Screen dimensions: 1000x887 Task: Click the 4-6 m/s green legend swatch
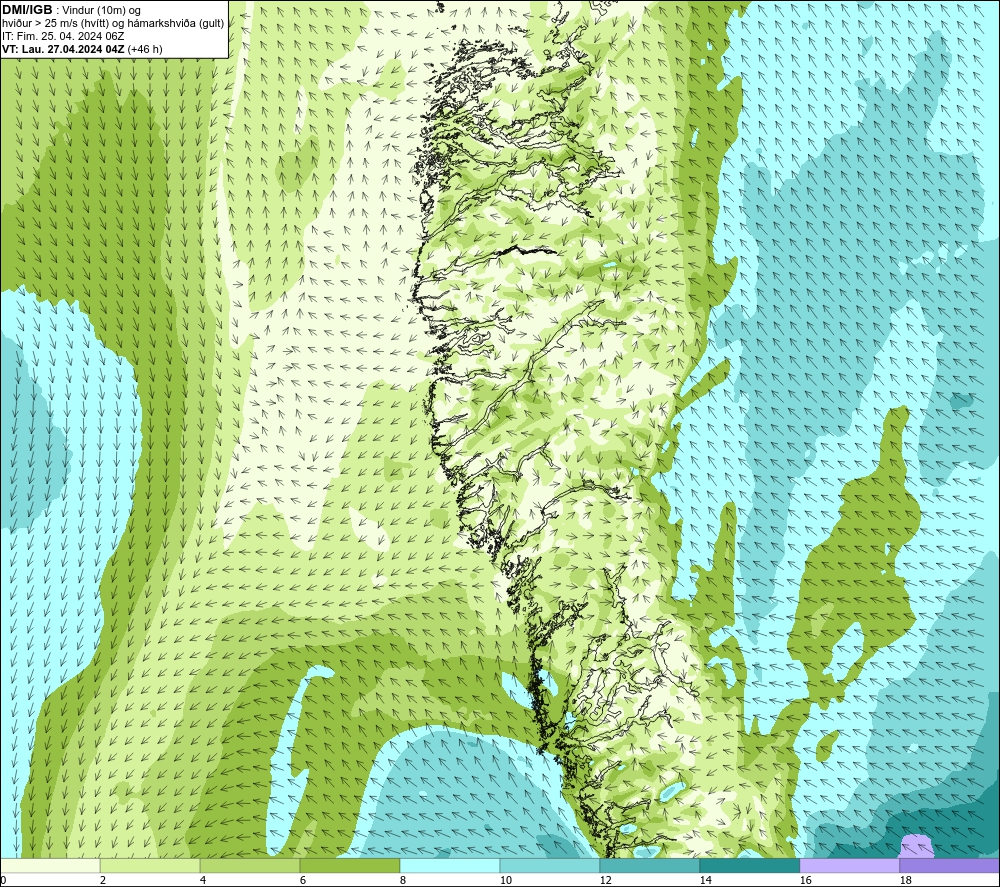pos(250,865)
